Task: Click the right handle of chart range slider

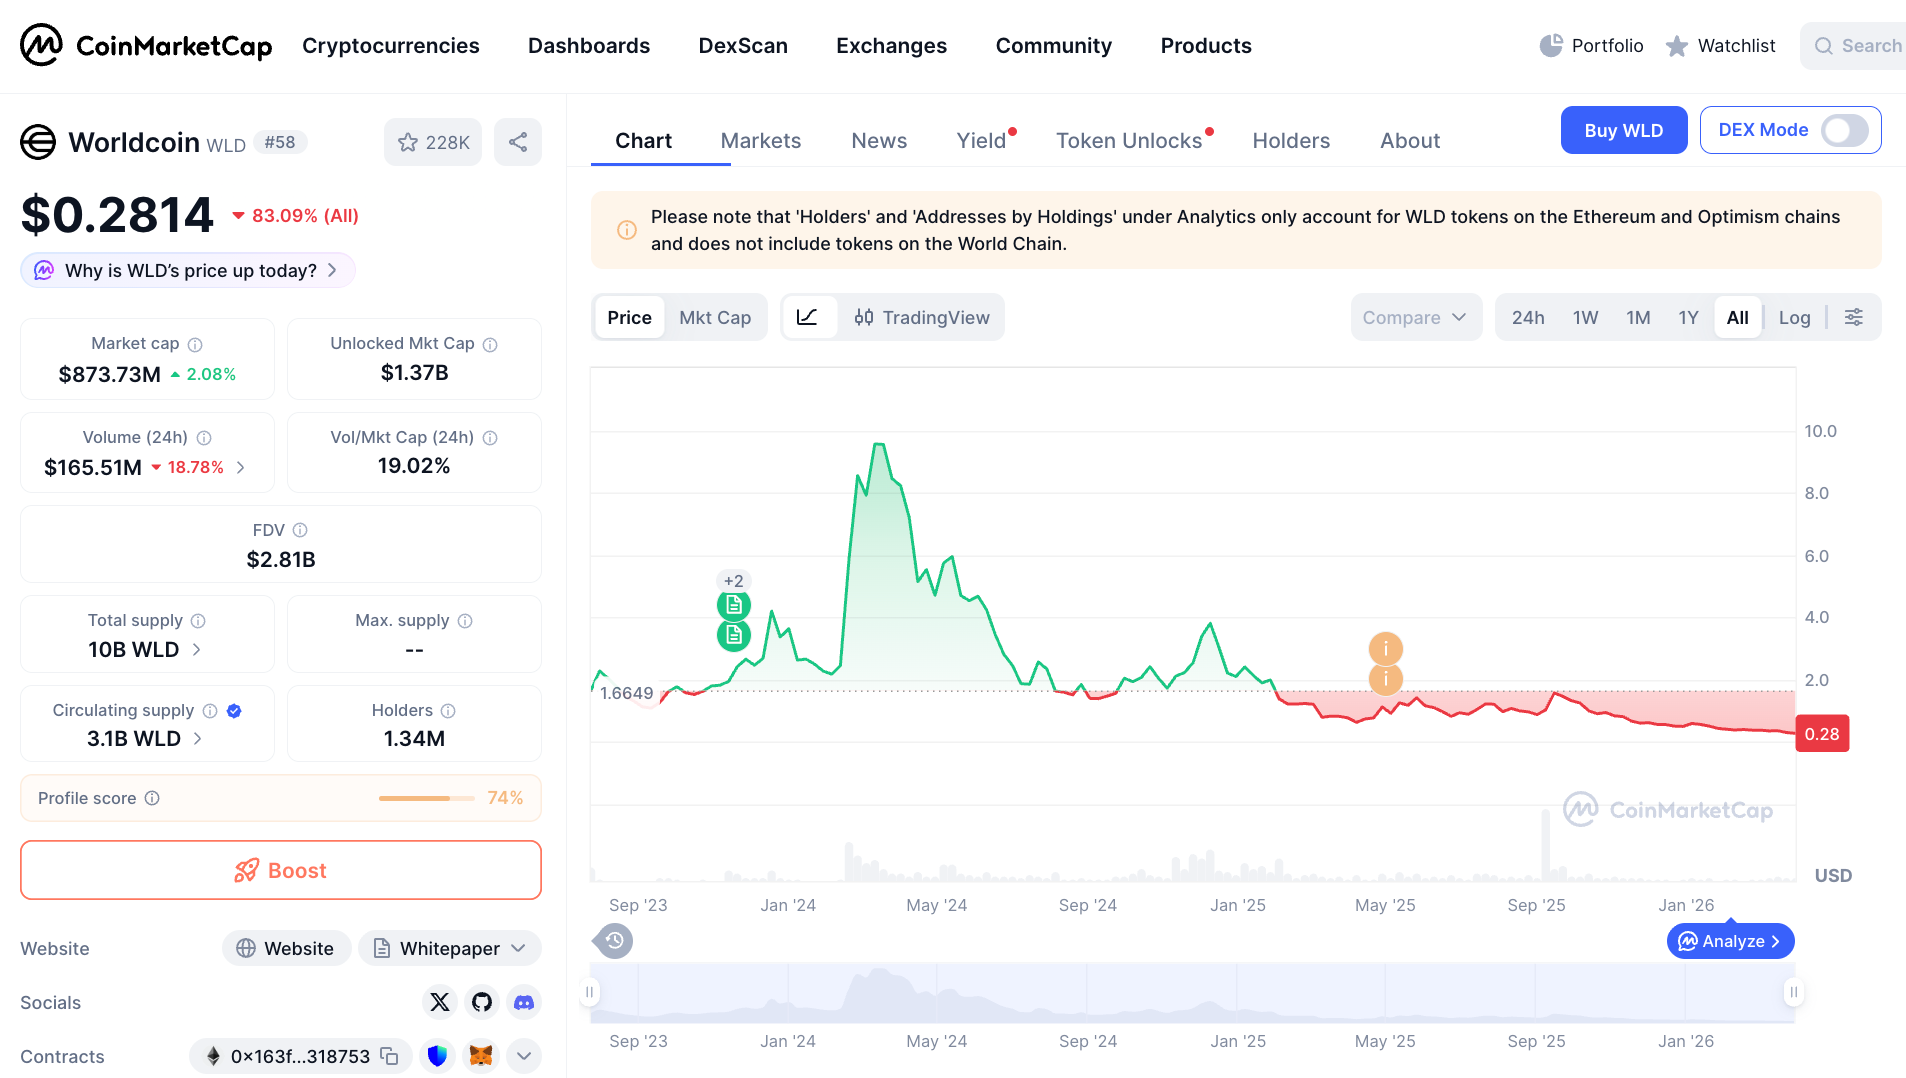Action: pos(1793,992)
